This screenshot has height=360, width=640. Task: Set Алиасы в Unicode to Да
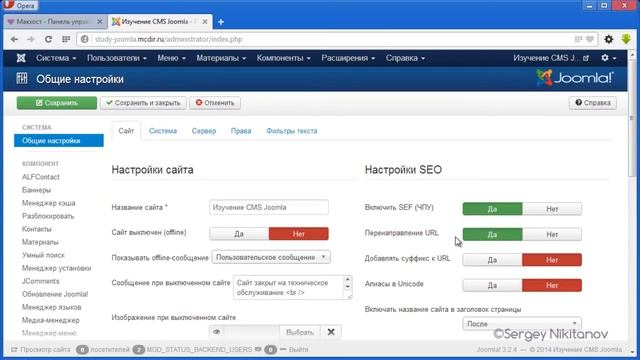point(492,285)
